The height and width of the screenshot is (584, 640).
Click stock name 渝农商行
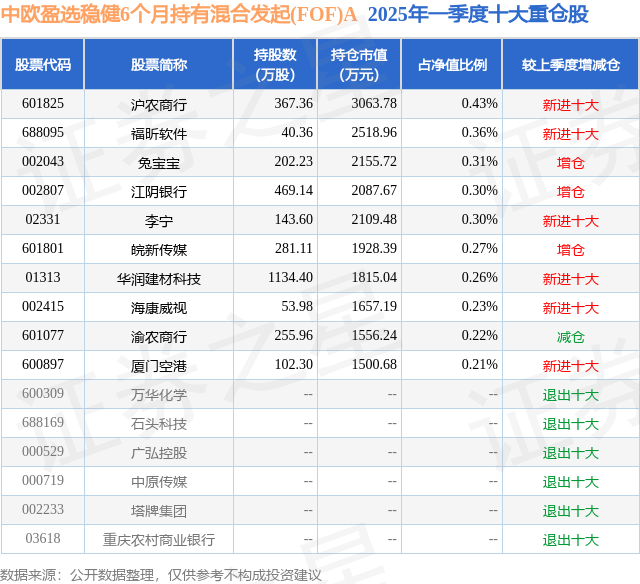click(x=159, y=337)
